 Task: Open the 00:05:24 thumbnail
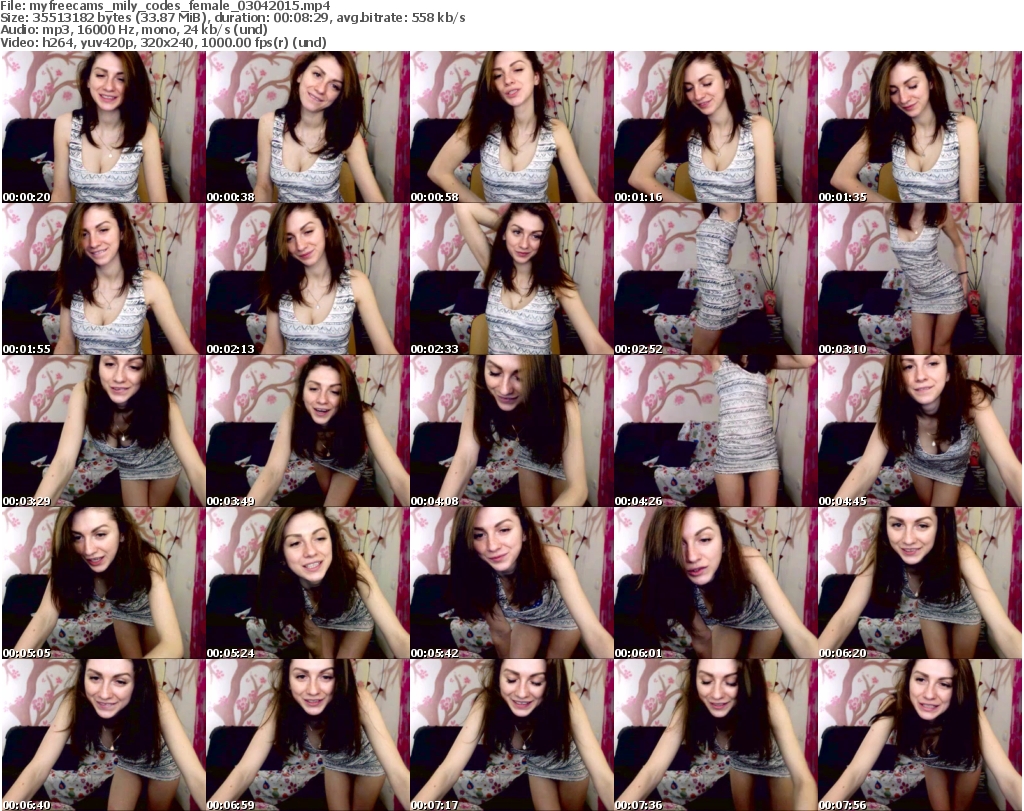point(307,583)
